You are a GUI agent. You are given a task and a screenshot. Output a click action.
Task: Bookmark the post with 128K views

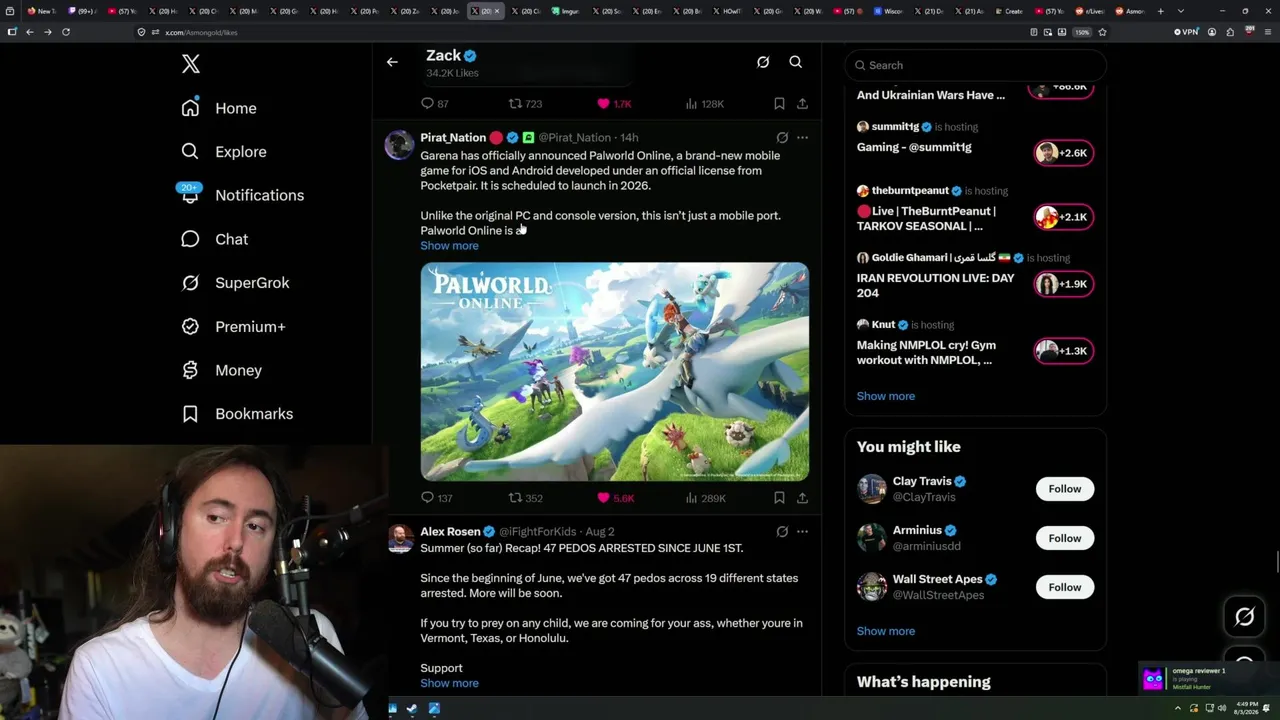click(x=779, y=104)
